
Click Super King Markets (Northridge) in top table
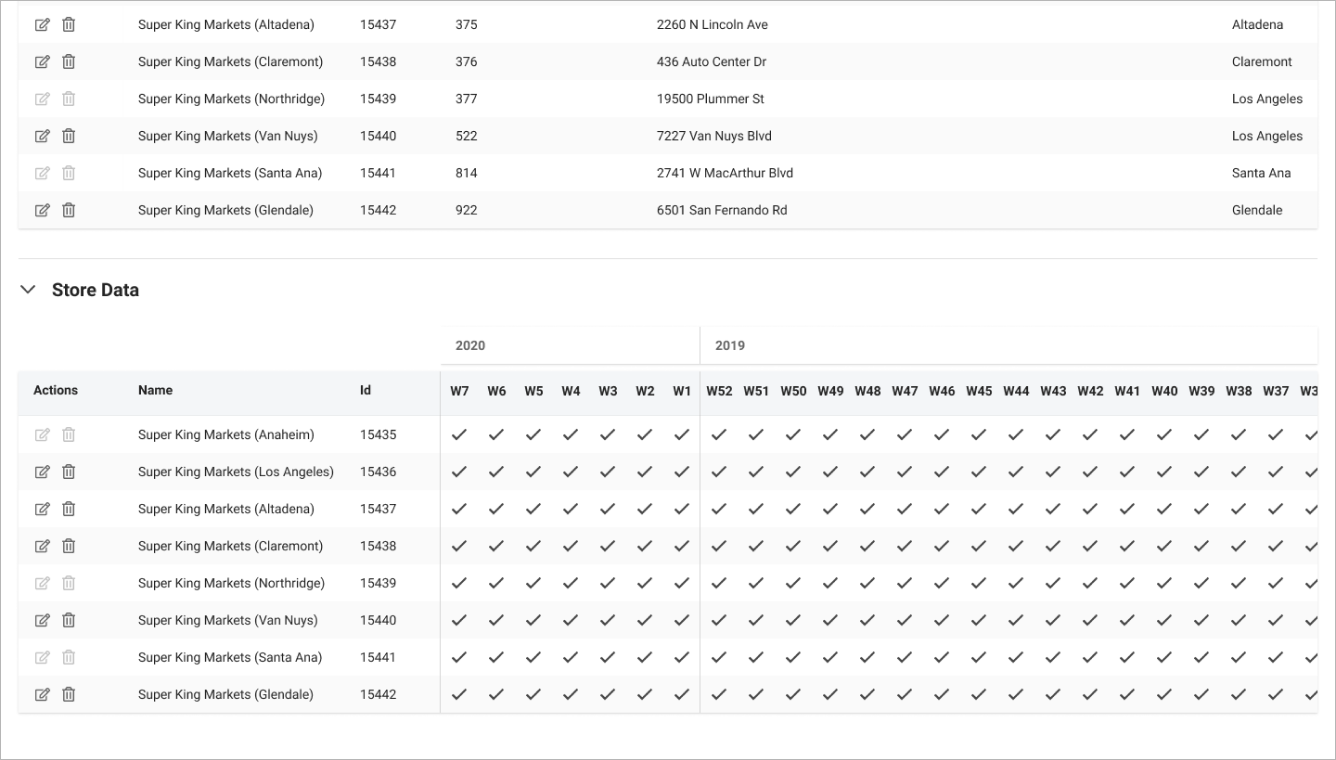click(231, 99)
